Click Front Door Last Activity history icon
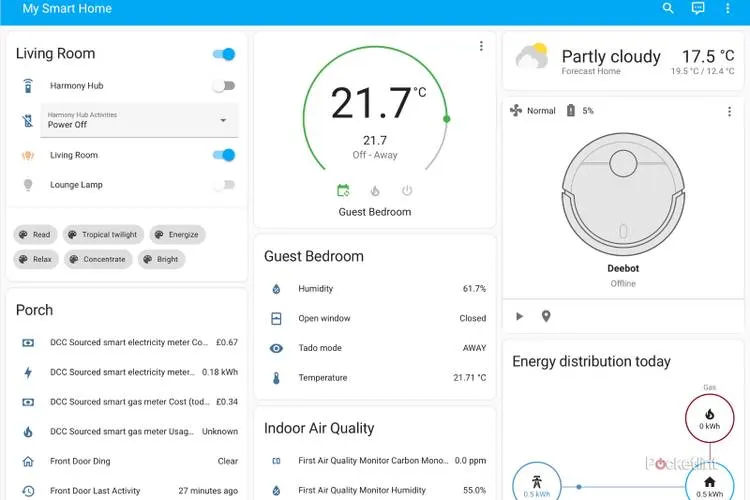The image size is (750, 500). 28,491
